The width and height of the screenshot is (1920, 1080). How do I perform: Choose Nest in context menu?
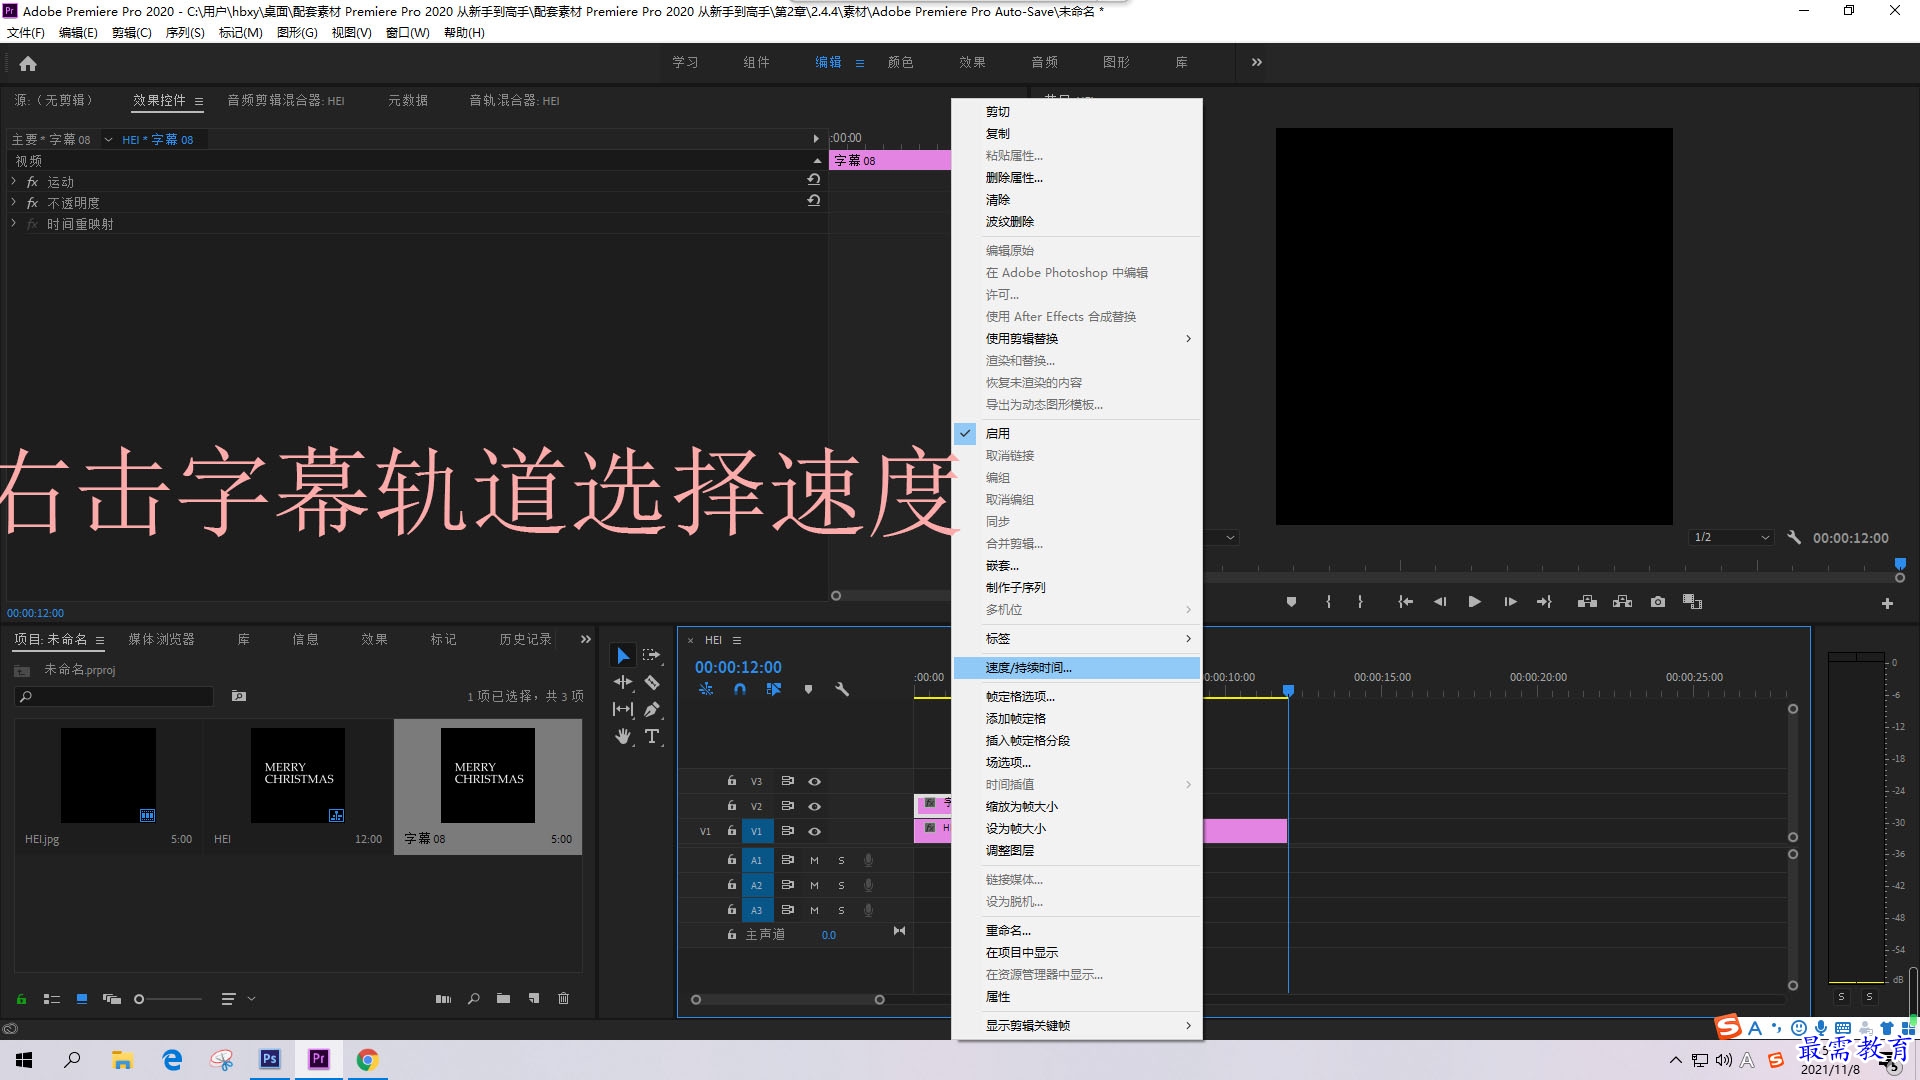[1077, 565]
